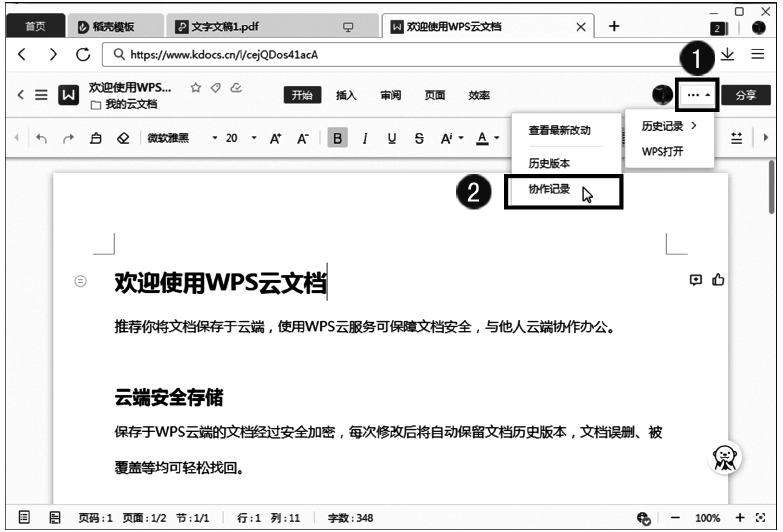Image resolution: width=783 pixels, height=532 pixels.
Task: Click the browser URL address field
Action: click(400, 53)
